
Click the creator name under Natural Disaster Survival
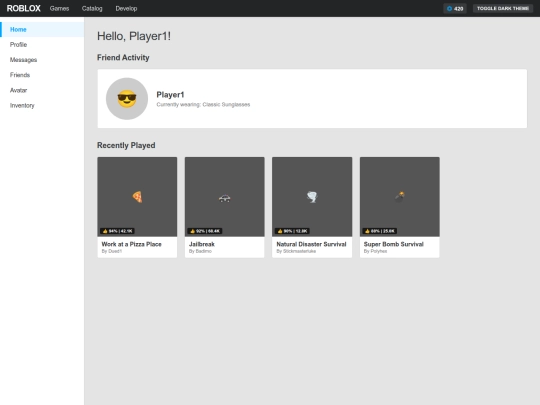coord(296,251)
